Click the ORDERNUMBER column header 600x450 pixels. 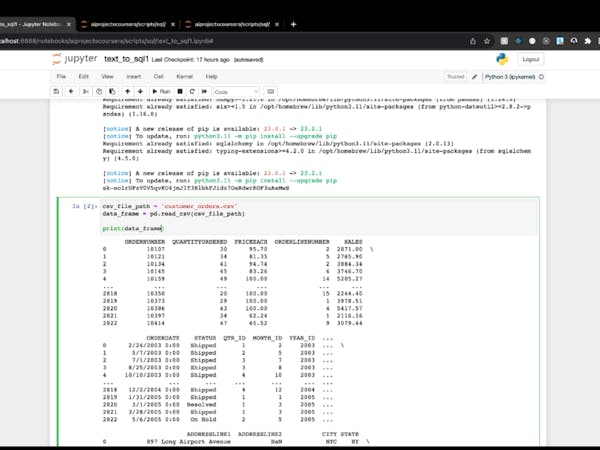(145, 242)
